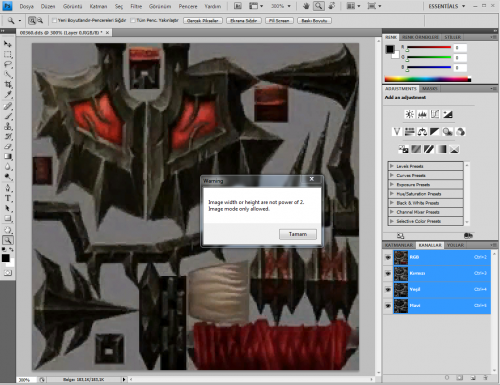Click the red R color slider
Screen dimensions: 500x385
(x=429, y=48)
